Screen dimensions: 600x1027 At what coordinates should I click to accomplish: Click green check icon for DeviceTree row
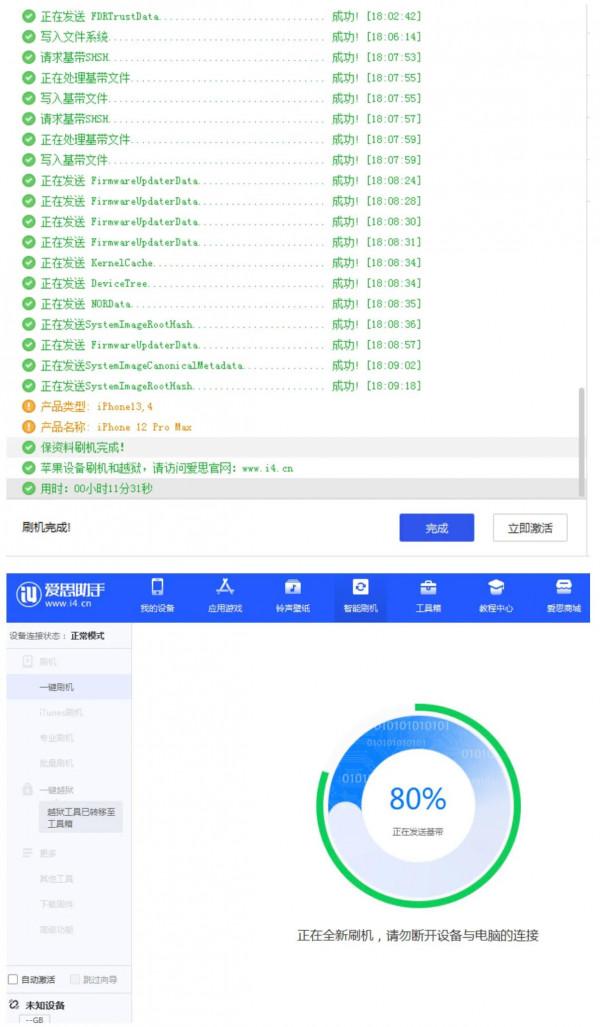28,283
